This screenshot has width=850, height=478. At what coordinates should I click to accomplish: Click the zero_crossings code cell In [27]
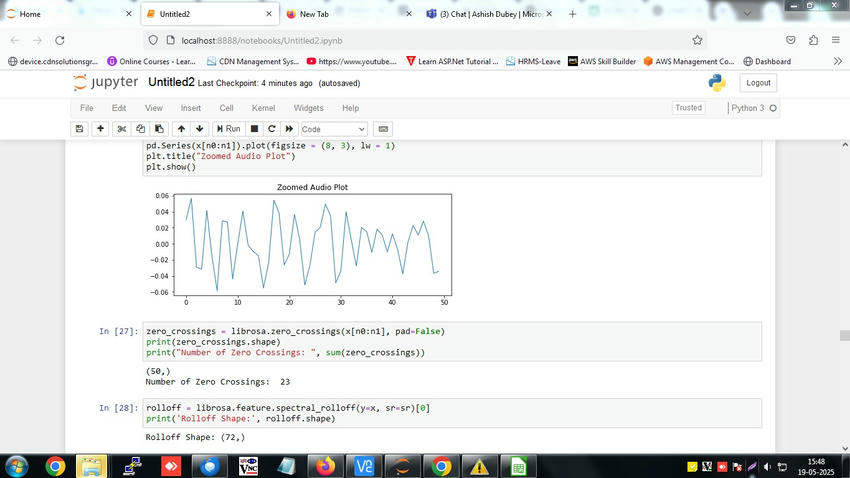452,341
